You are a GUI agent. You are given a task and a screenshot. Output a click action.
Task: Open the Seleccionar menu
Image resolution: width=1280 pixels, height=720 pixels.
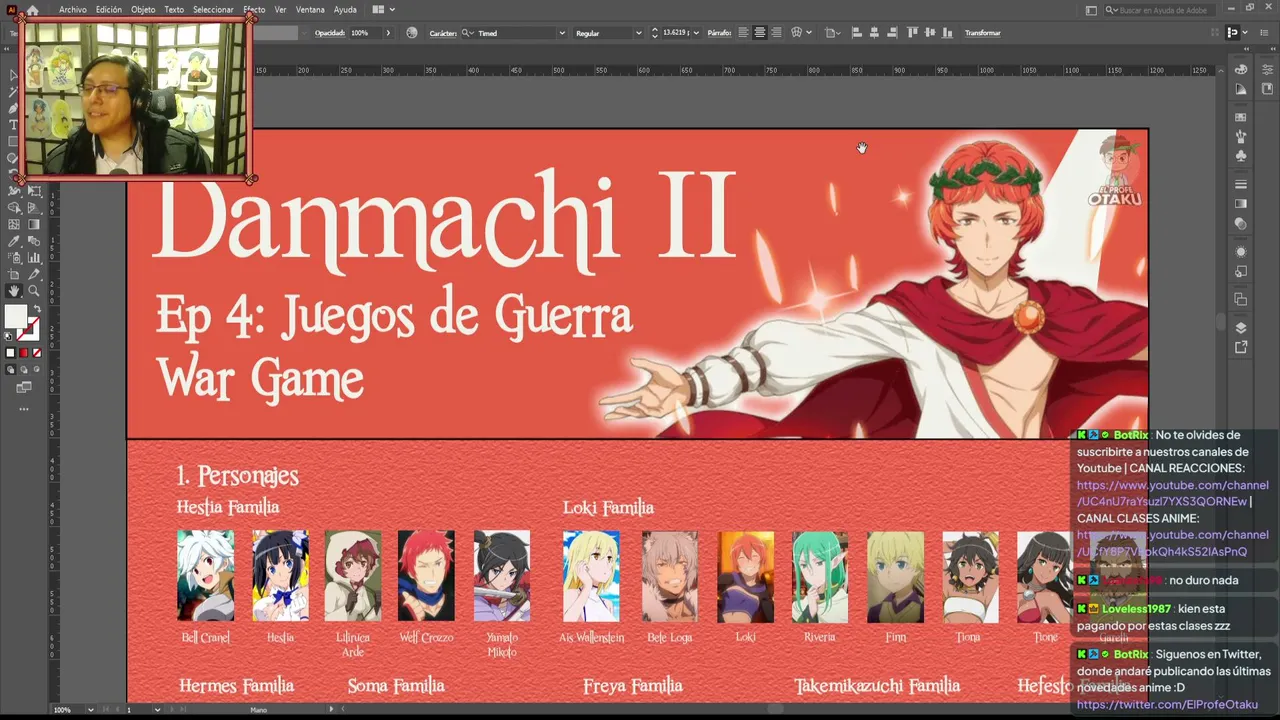(213, 10)
